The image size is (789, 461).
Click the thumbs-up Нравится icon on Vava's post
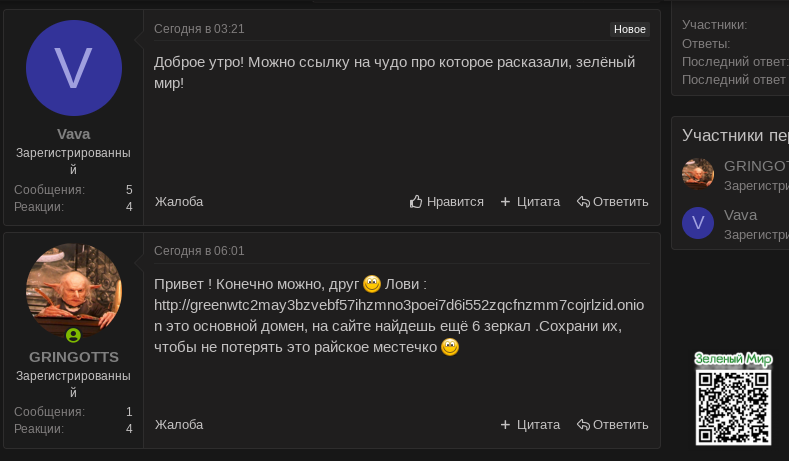coord(417,202)
